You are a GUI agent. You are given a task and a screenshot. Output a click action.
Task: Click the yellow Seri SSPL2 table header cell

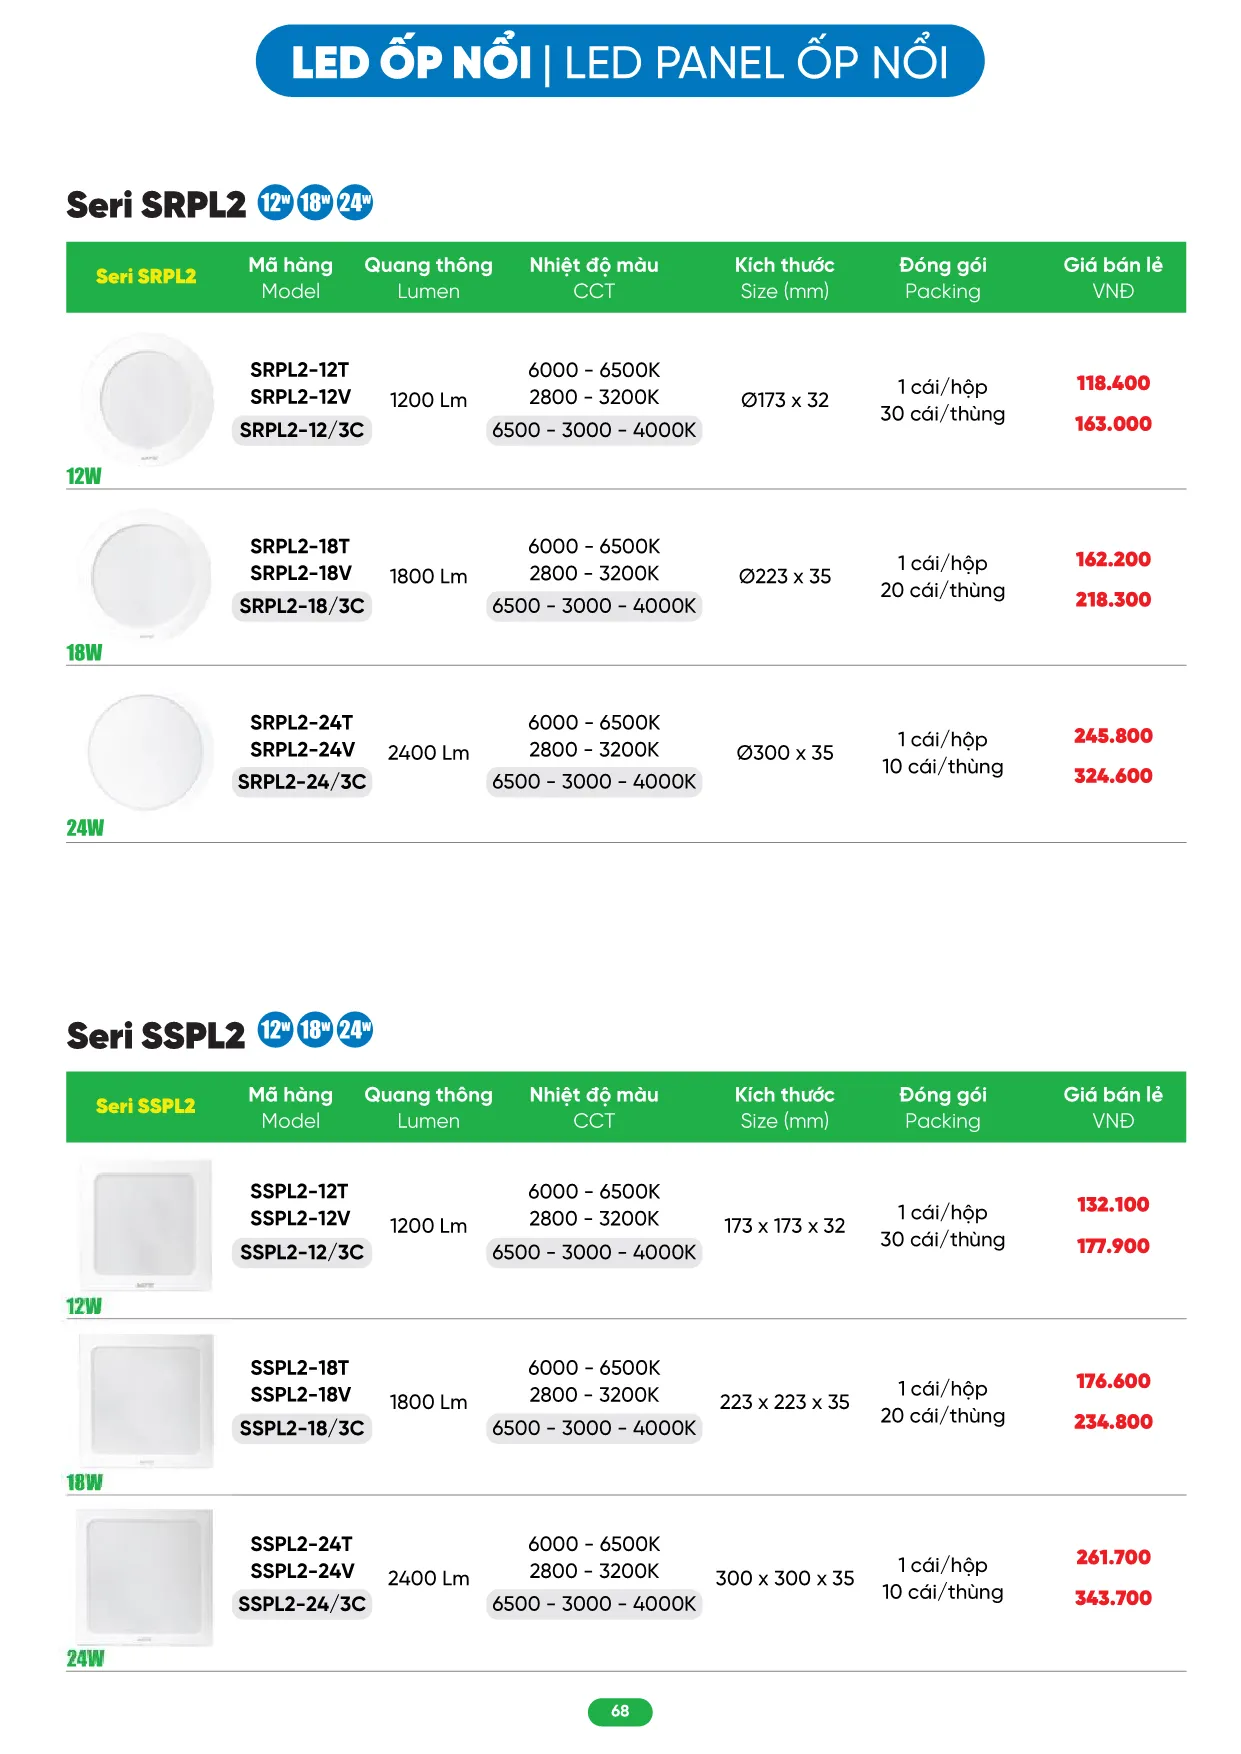146,1106
